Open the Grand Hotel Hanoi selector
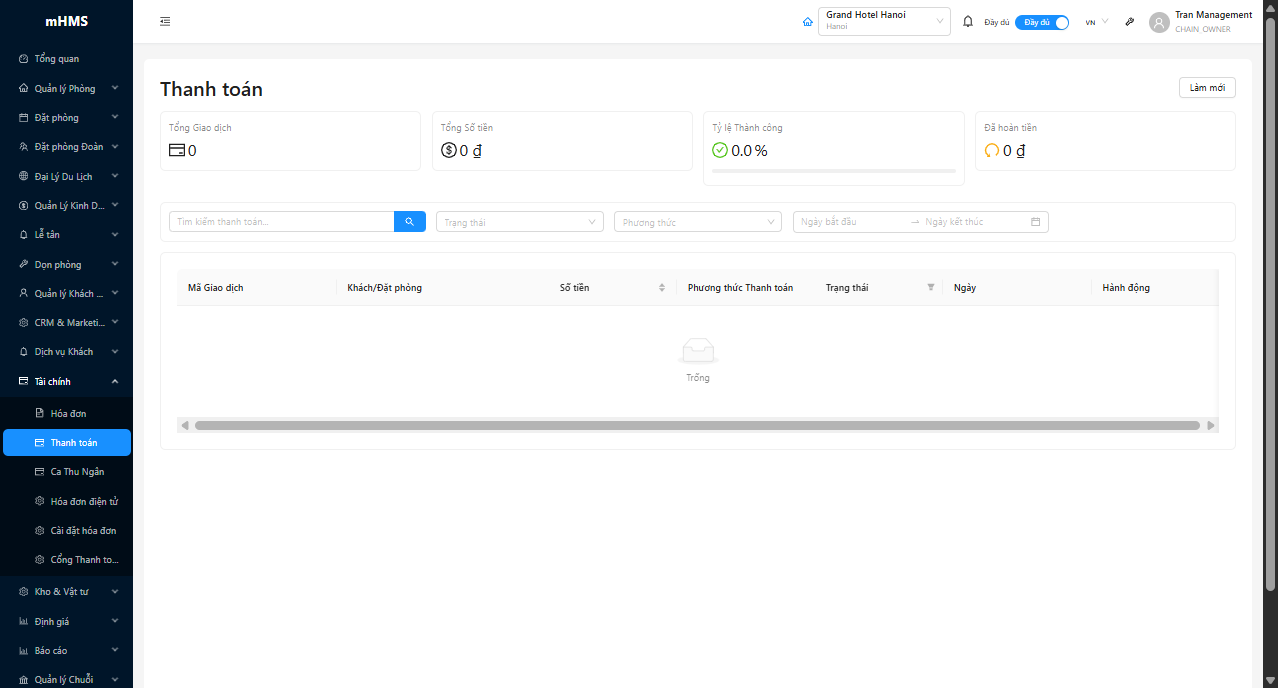The image size is (1278, 688). point(884,22)
